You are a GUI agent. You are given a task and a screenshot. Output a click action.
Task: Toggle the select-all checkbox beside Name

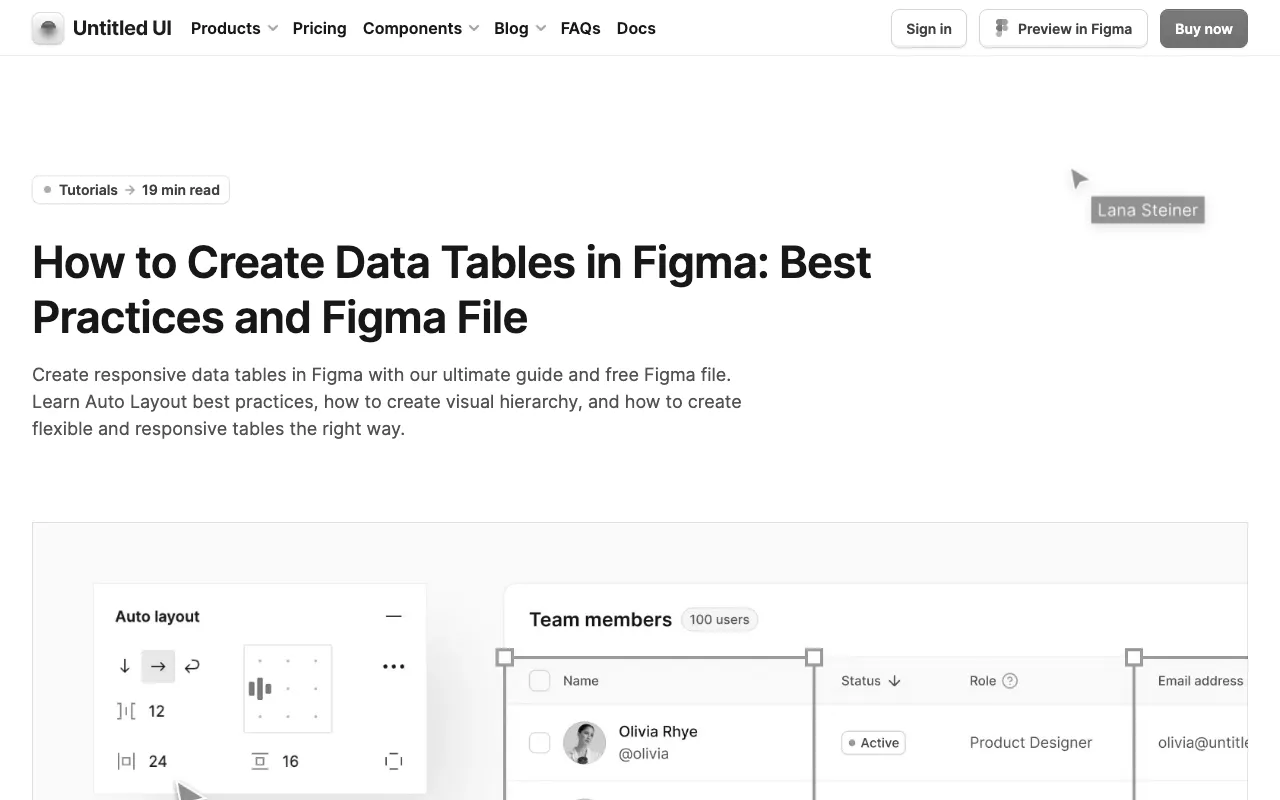coord(540,681)
